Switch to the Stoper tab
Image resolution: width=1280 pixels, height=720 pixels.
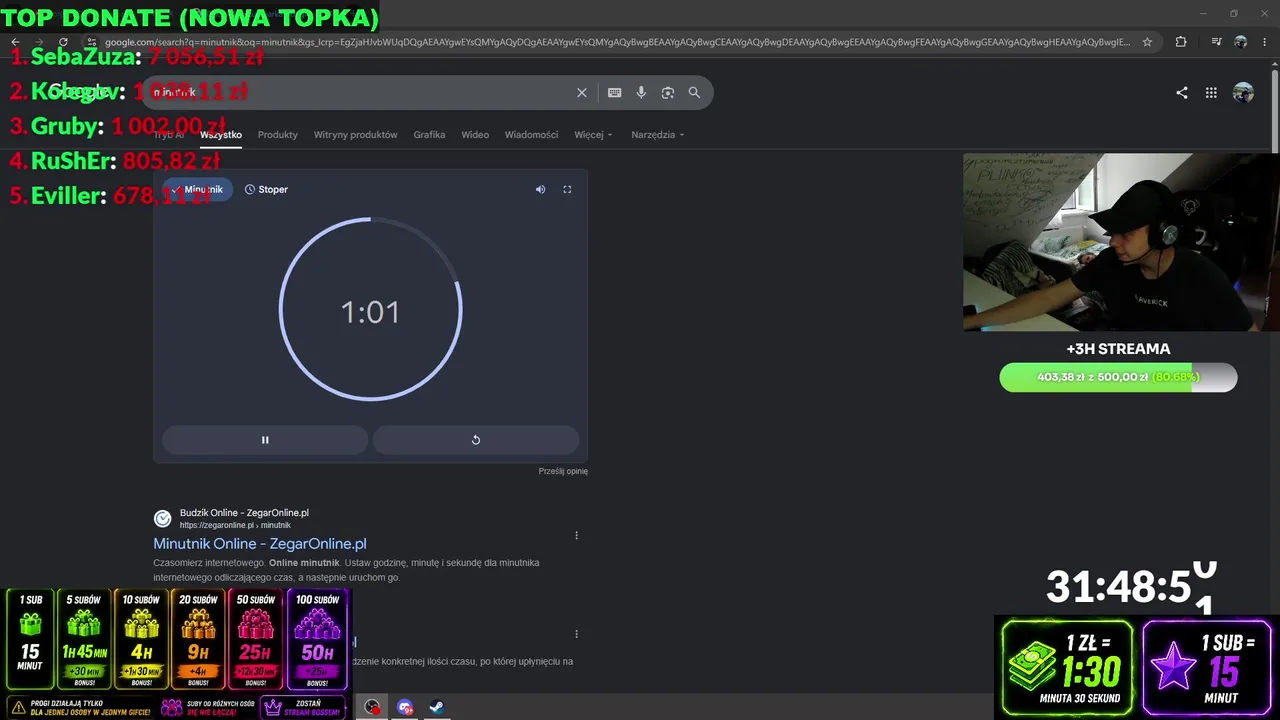[x=266, y=189]
